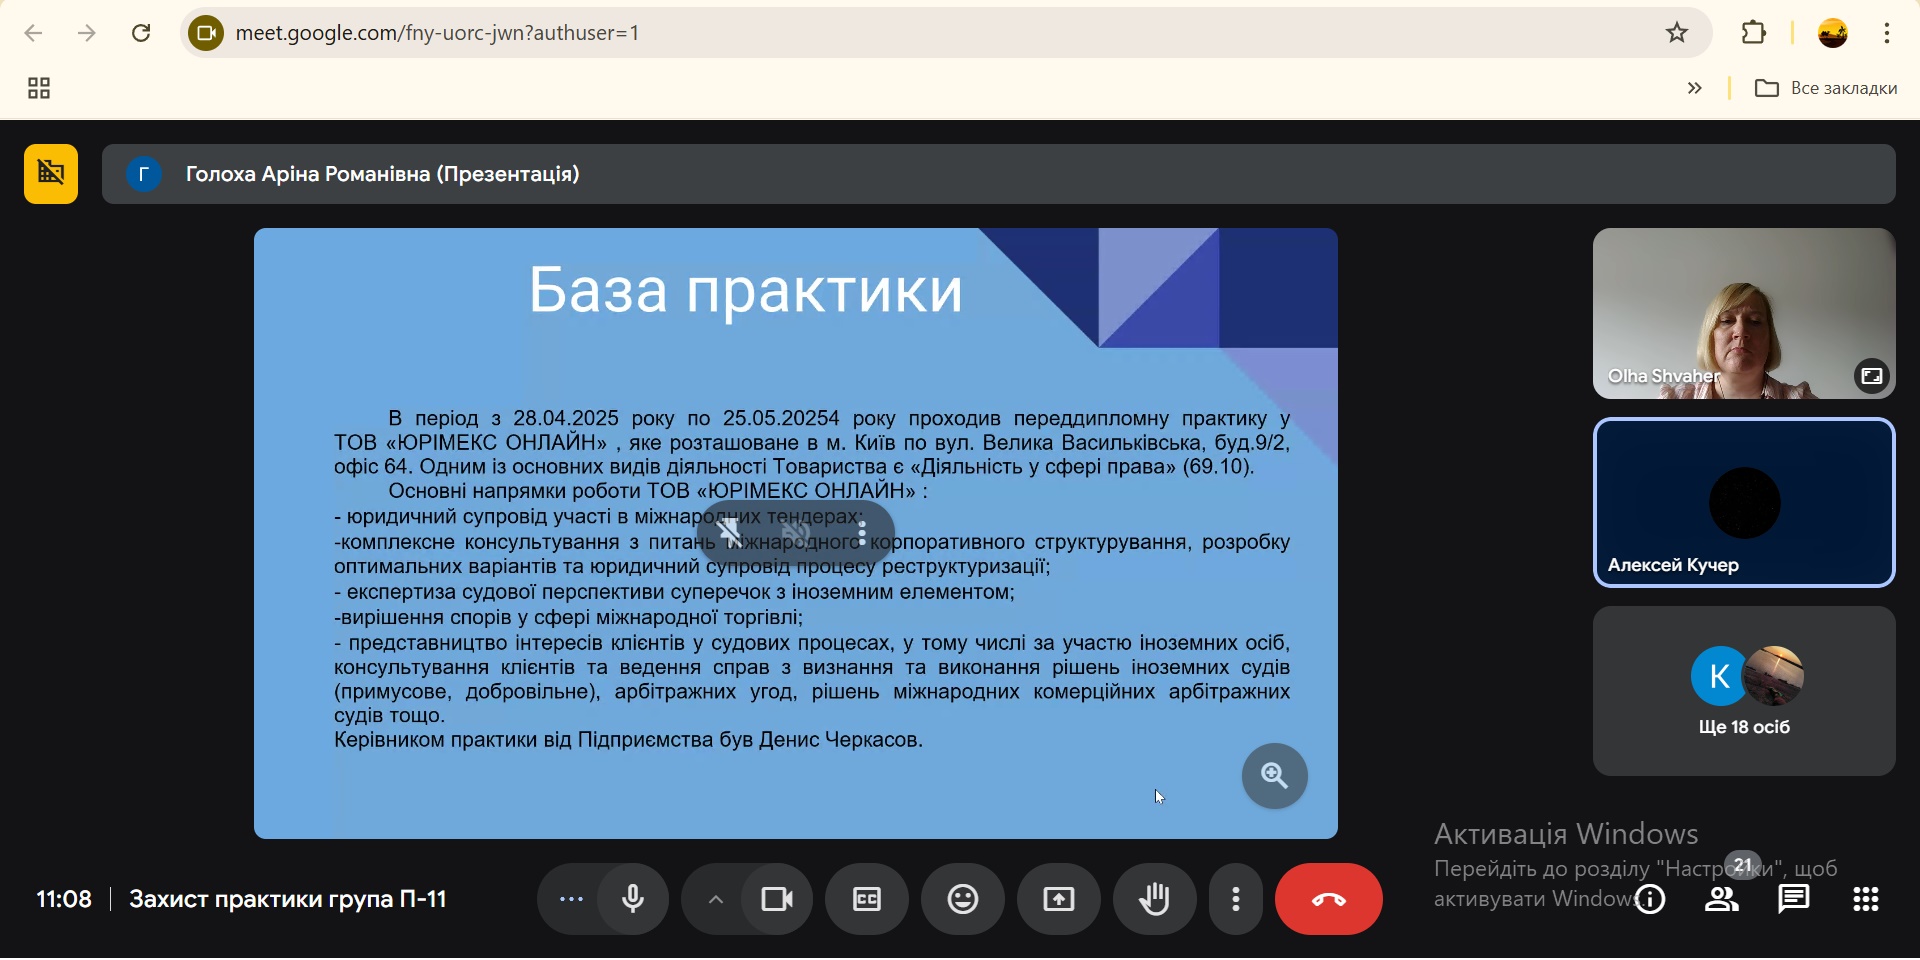Open meeting activities and tools grid
Screen dimensions: 1920x960
(x=1866, y=901)
